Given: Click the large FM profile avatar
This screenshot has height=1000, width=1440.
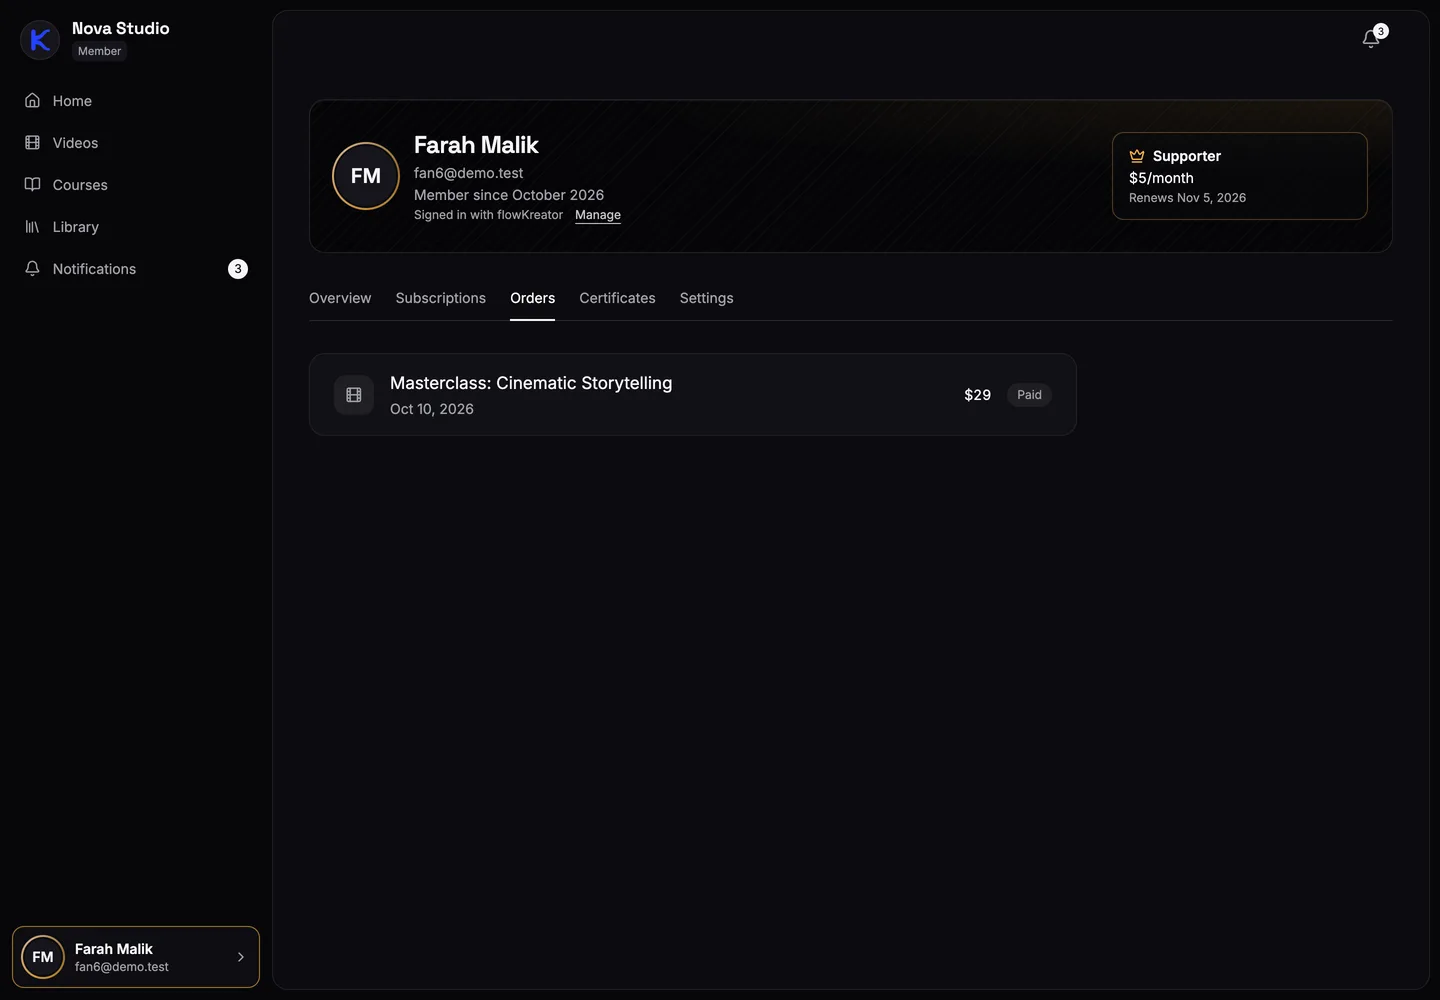Looking at the screenshot, I should pyautogui.click(x=366, y=176).
